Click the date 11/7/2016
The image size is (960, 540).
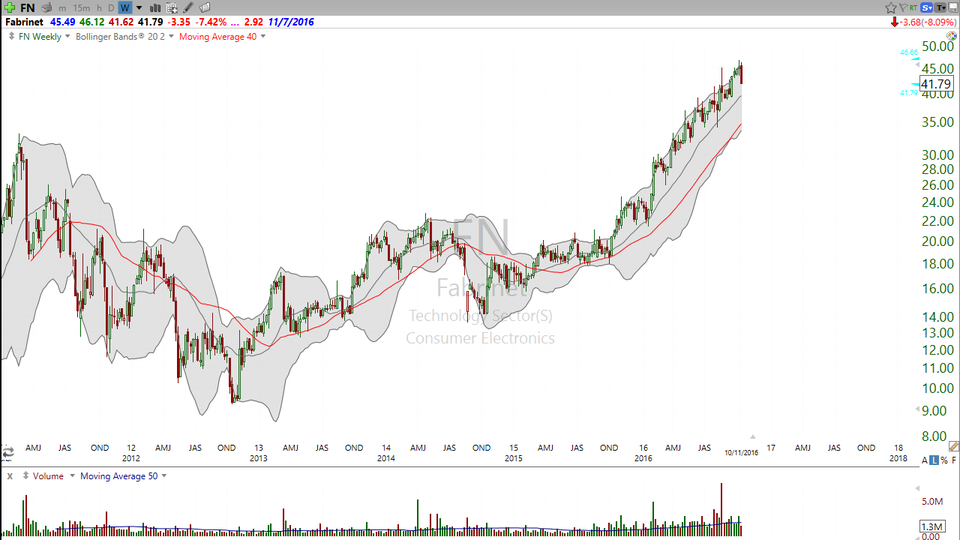tap(291, 22)
